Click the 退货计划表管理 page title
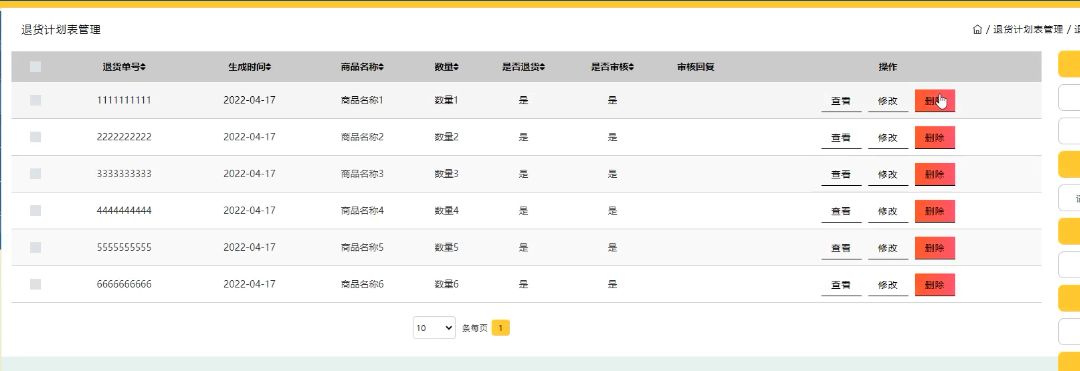Screen dimensions: 1080x371 [x=61, y=30]
